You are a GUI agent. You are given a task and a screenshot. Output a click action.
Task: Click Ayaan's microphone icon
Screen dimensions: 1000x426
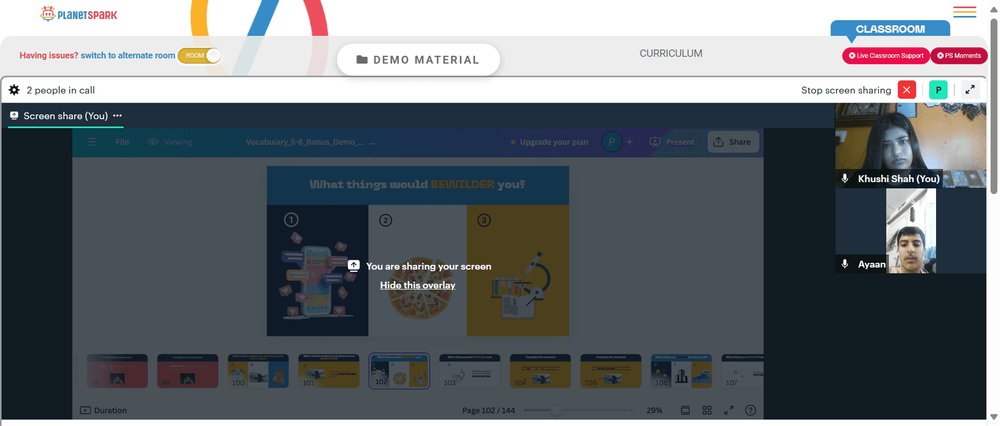(845, 264)
